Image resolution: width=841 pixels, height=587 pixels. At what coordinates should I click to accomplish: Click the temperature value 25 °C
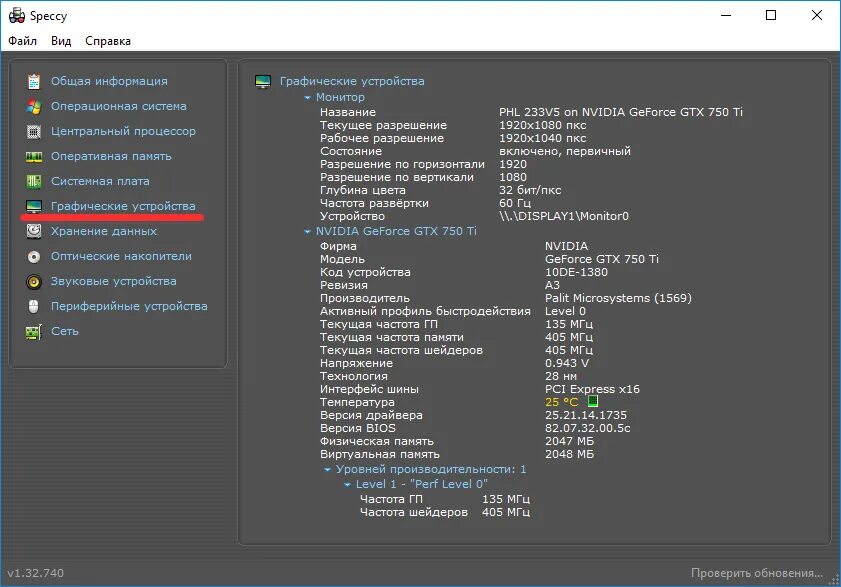[x=562, y=402]
